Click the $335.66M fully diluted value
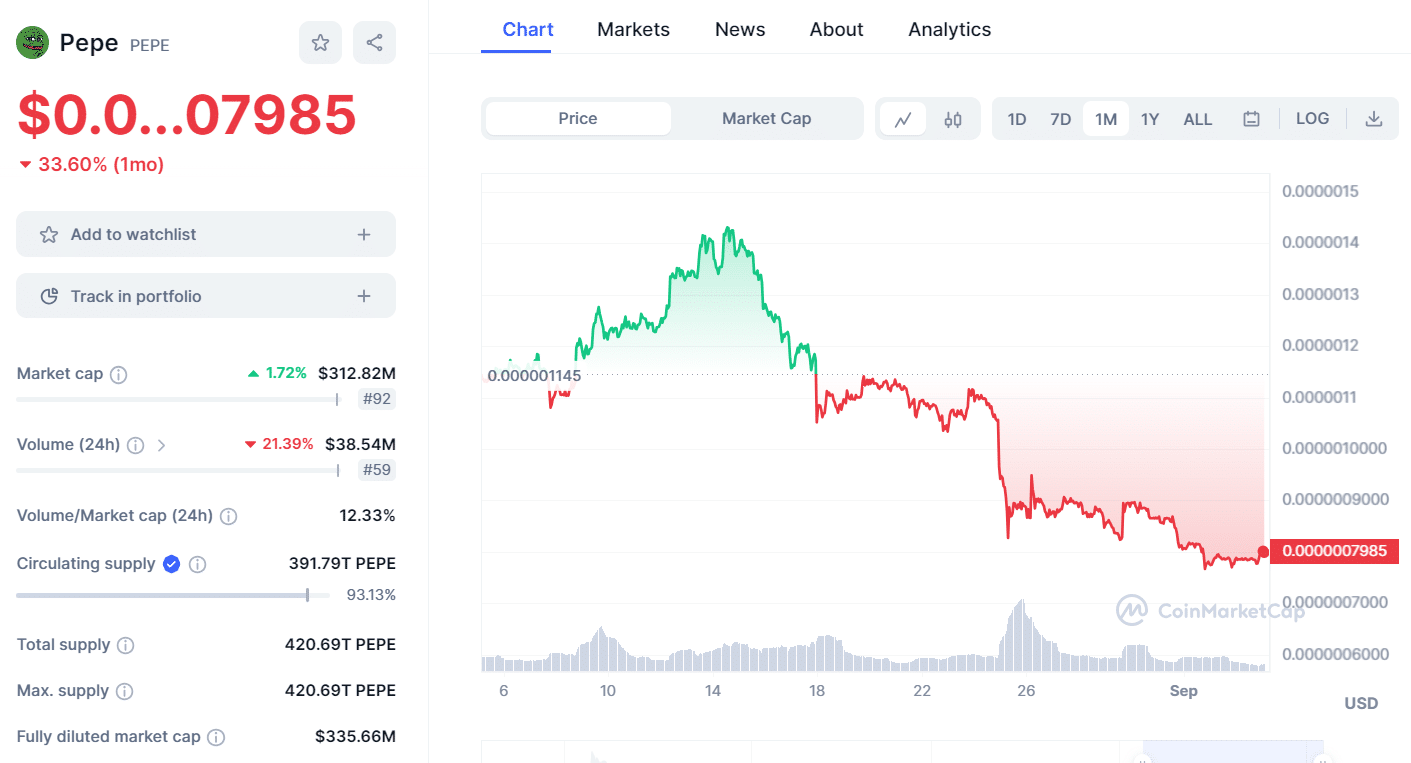The image size is (1411, 763). click(355, 737)
